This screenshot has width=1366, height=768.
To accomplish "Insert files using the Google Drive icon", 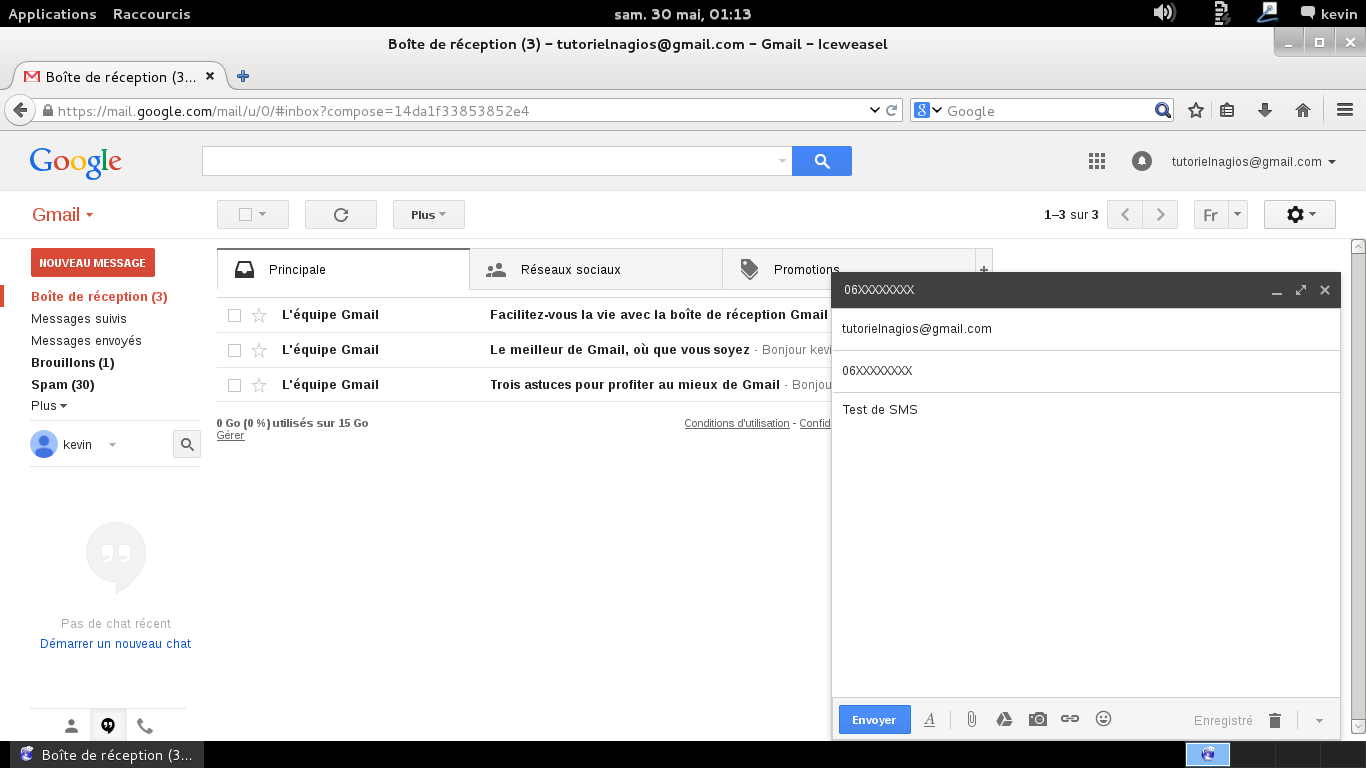I will click(1004, 719).
